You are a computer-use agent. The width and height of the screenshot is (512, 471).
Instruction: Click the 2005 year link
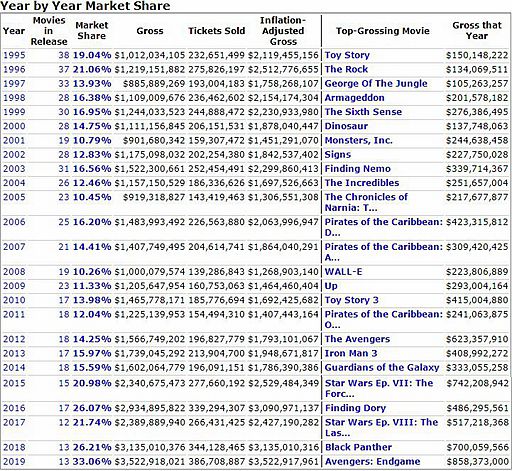click(14, 197)
